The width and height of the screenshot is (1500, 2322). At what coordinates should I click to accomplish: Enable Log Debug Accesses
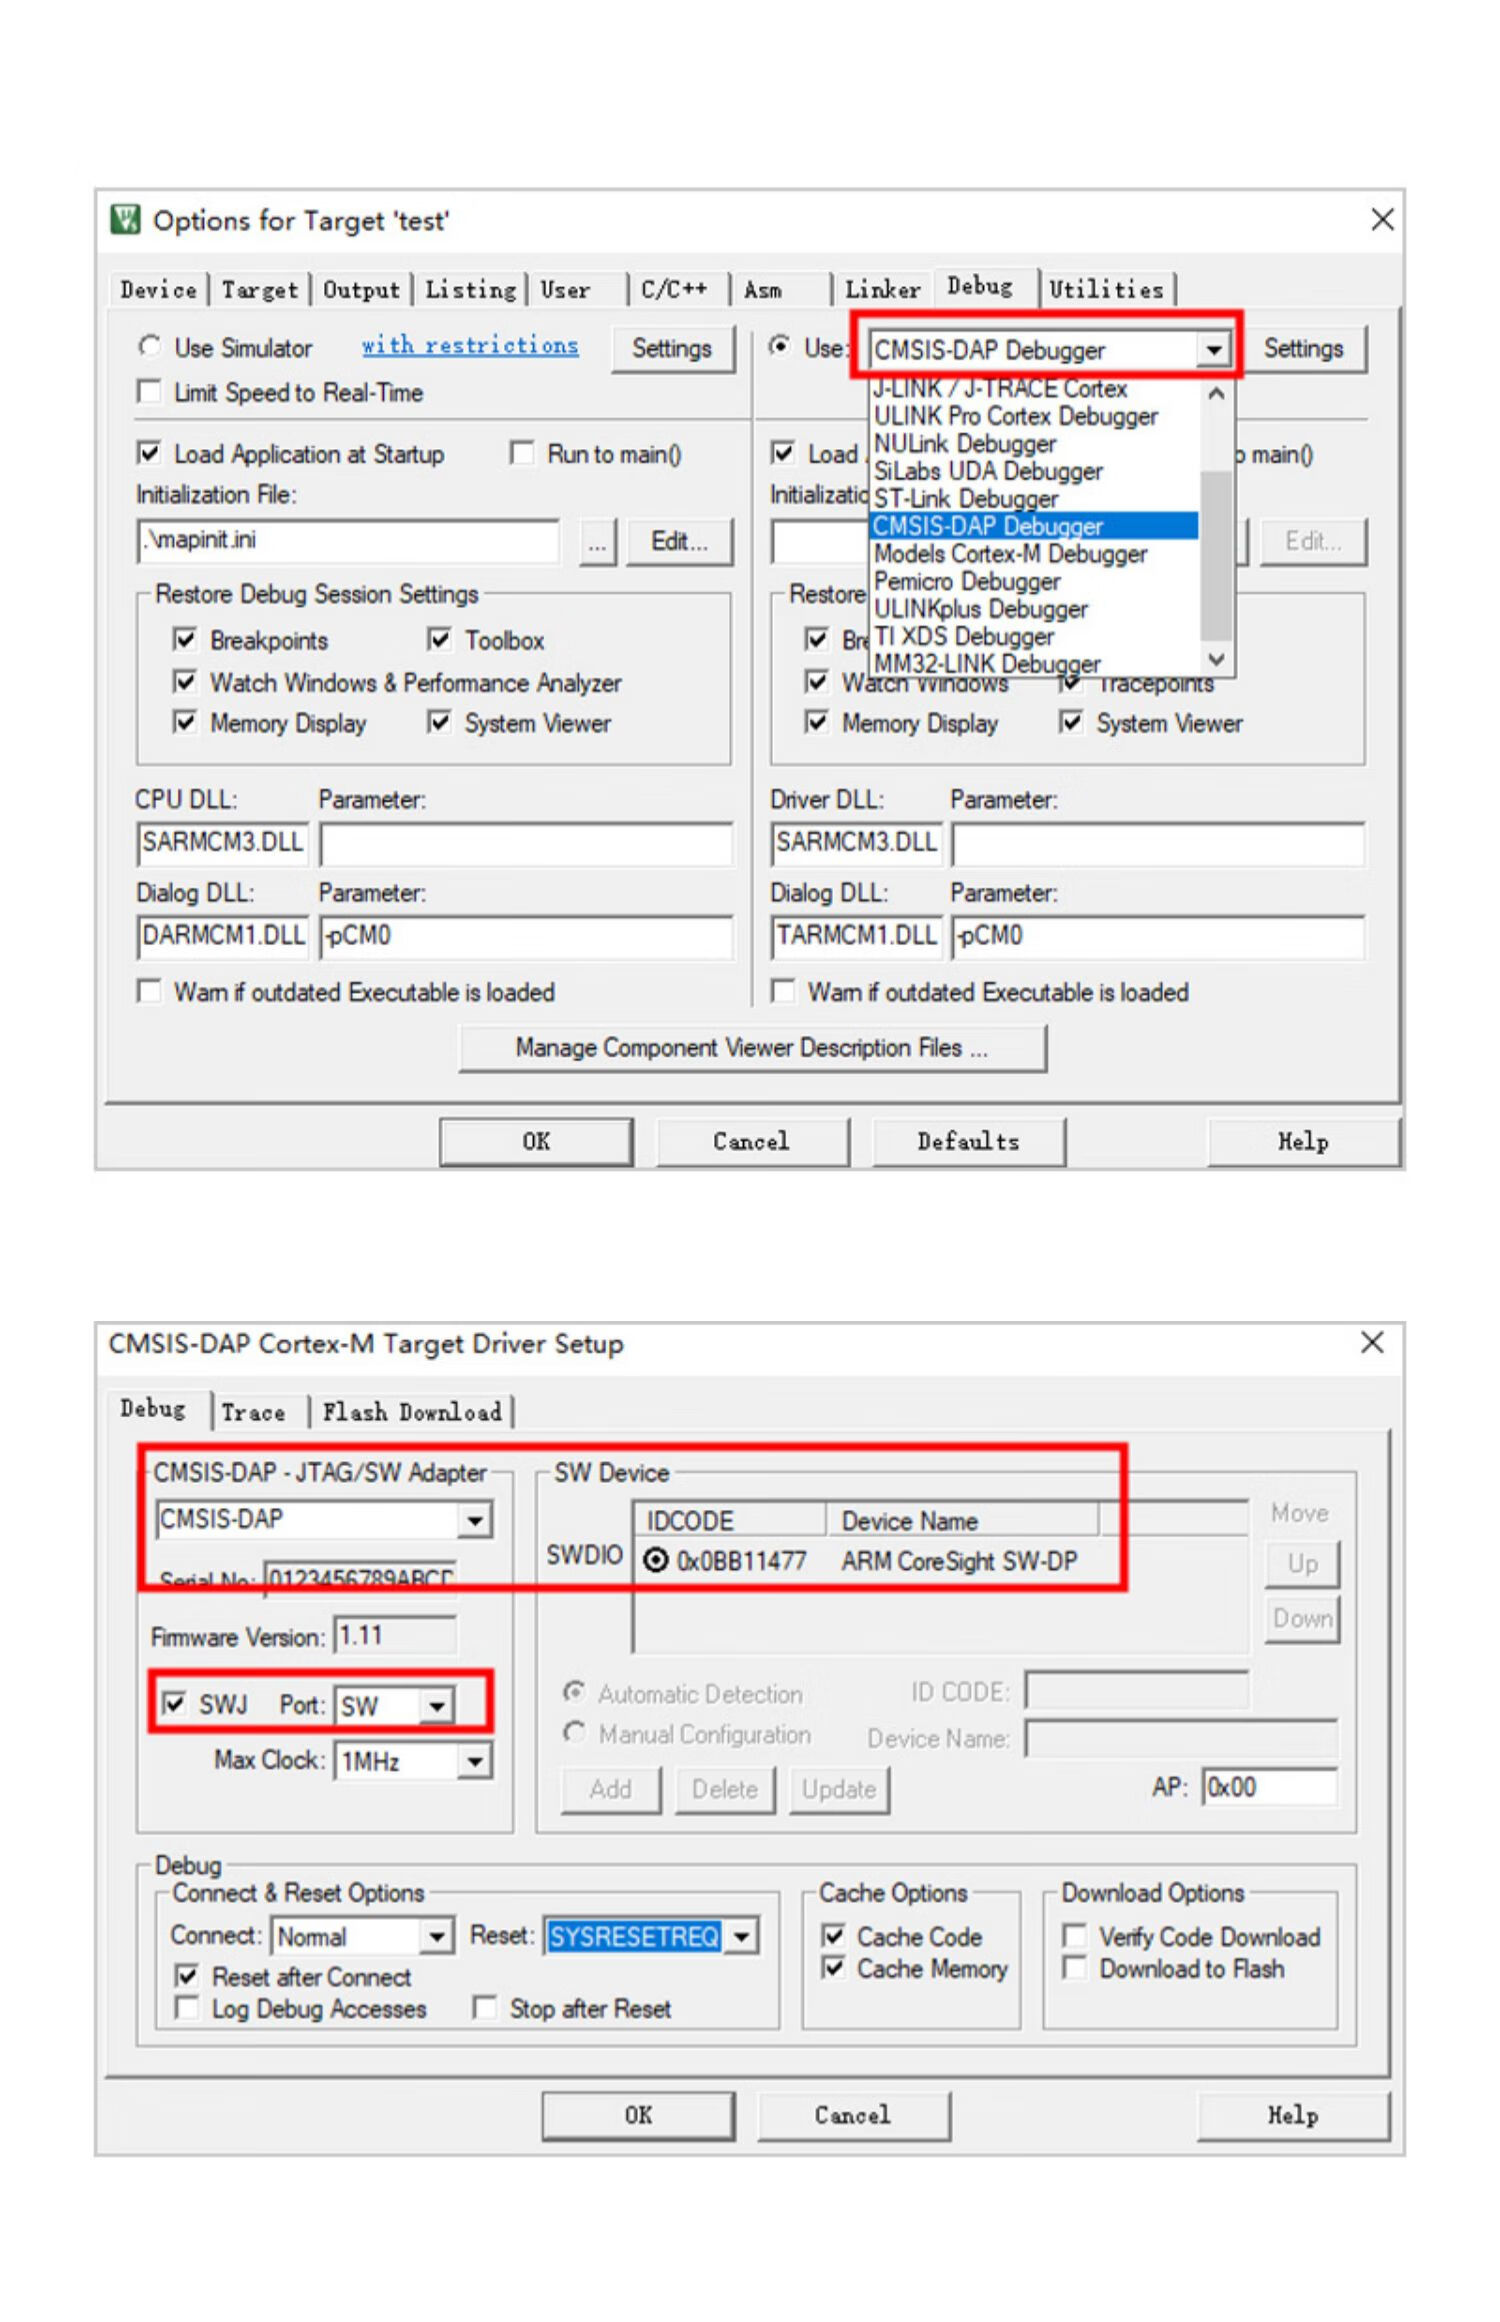point(186,2007)
